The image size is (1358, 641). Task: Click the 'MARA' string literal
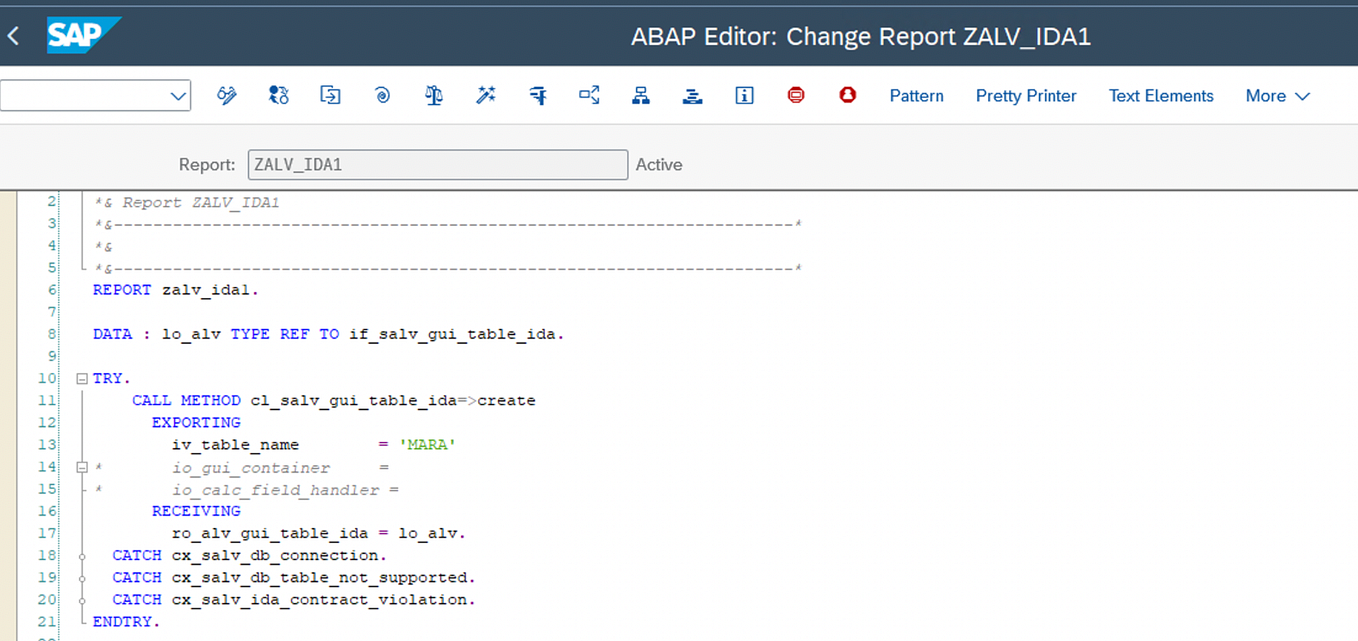coord(427,444)
